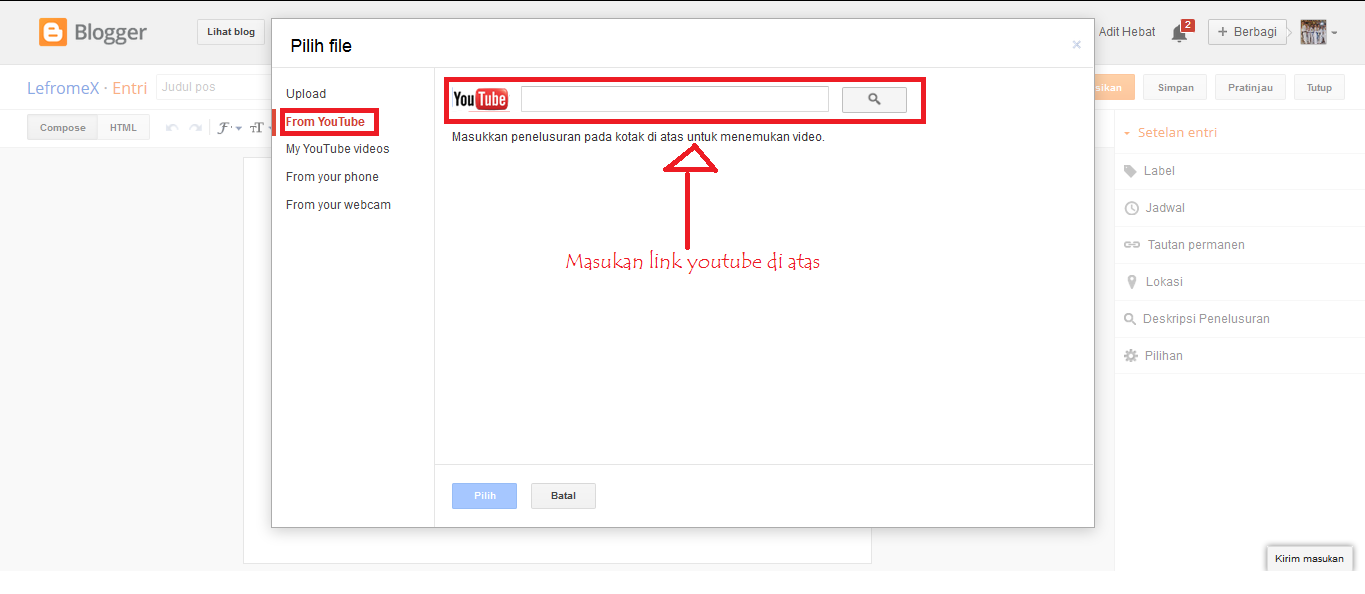Select the My YouTube videos tab
This screenshot has height=594, width=1365.
pyautogui.click(x=338, y=149)
